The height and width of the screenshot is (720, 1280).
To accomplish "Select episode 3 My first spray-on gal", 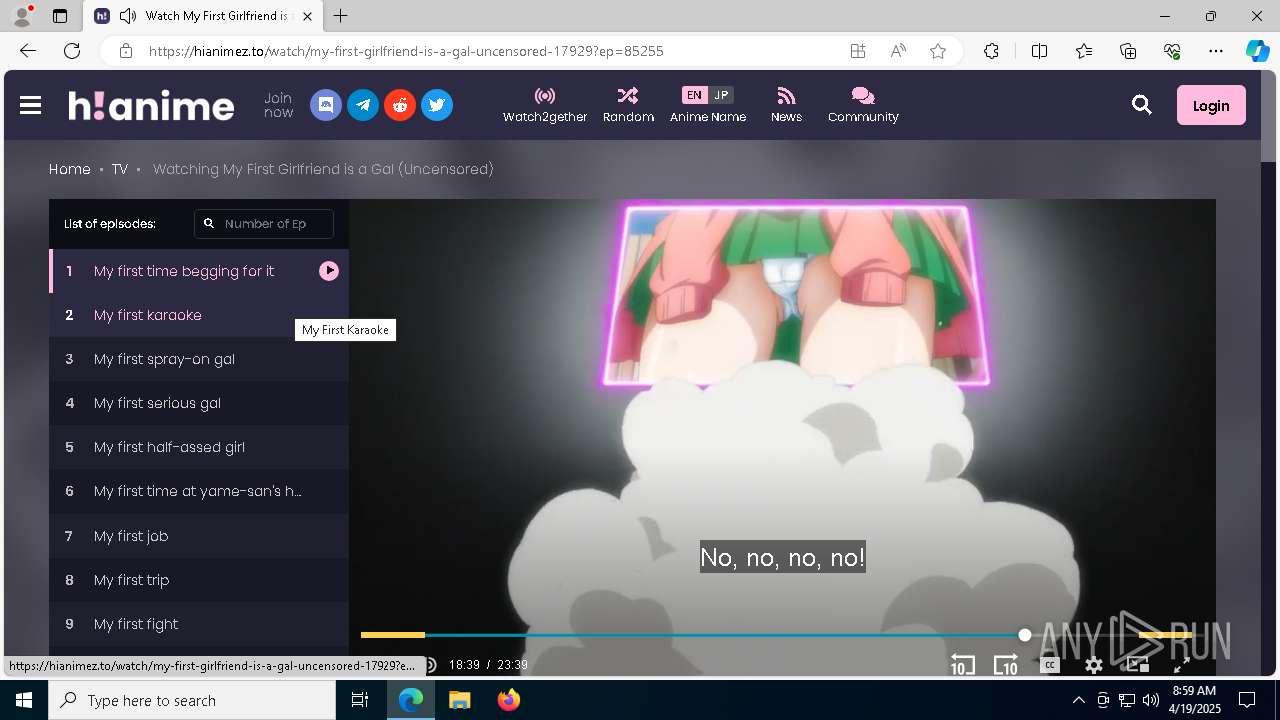I will 199,359.
